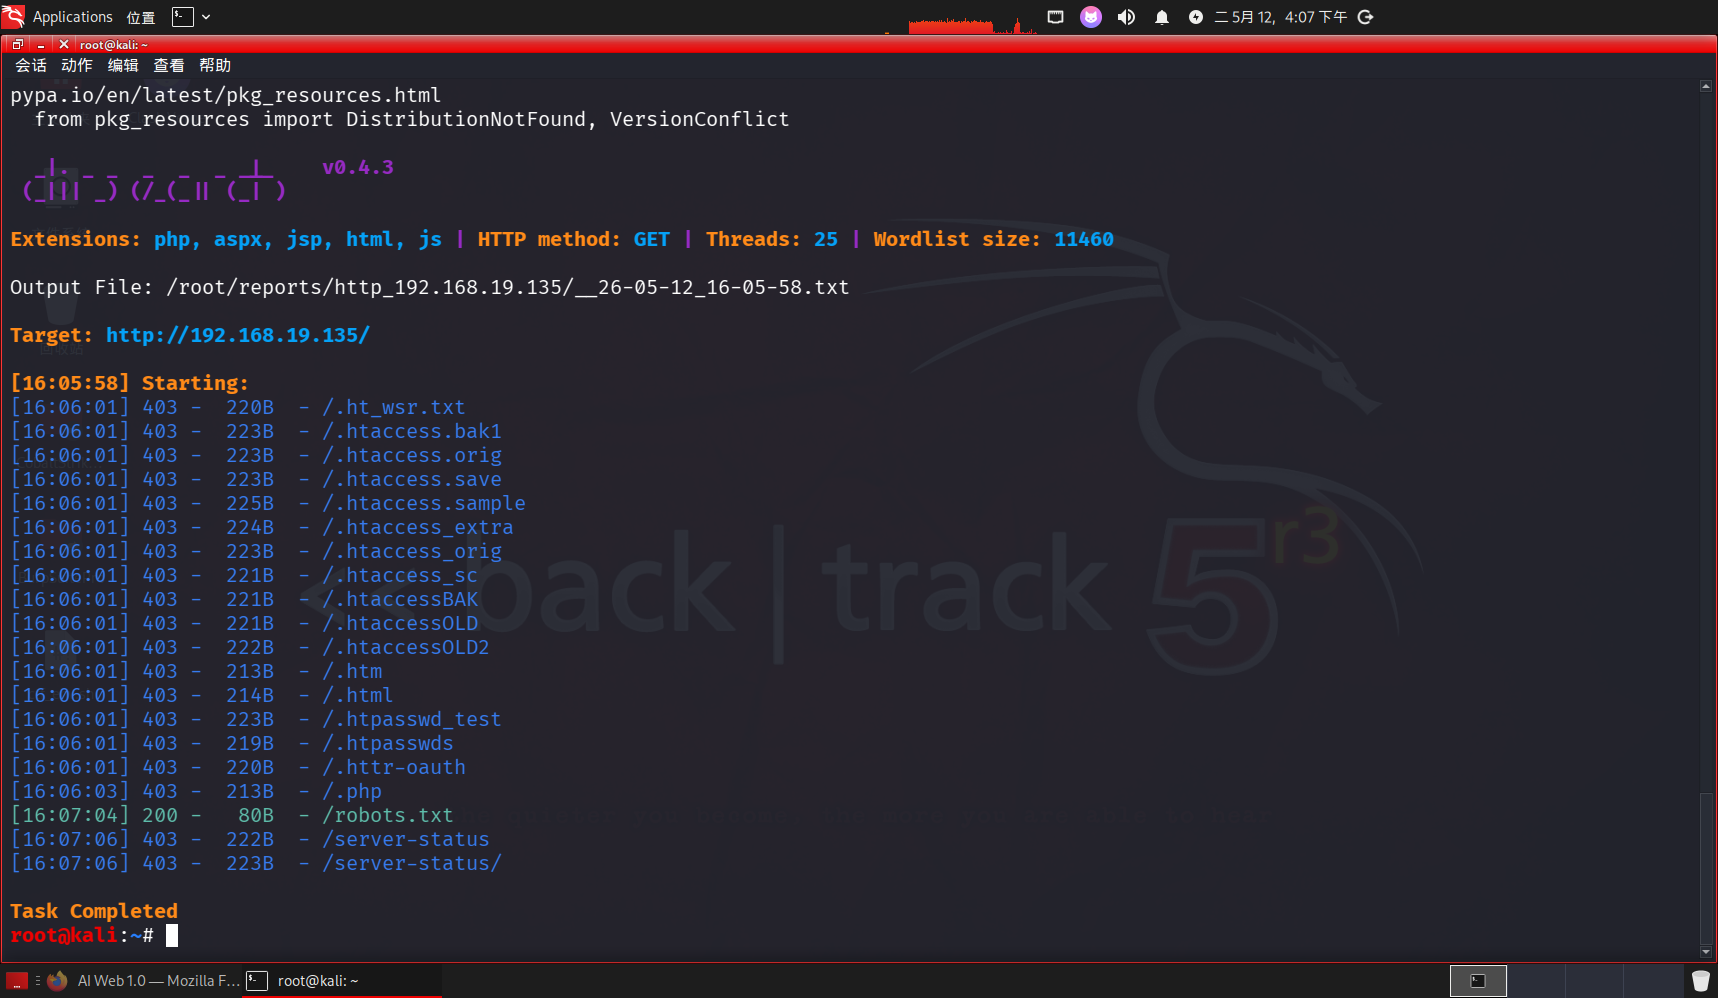
Task: Switch to root@kali taskbar button
Action: (342, 981)
